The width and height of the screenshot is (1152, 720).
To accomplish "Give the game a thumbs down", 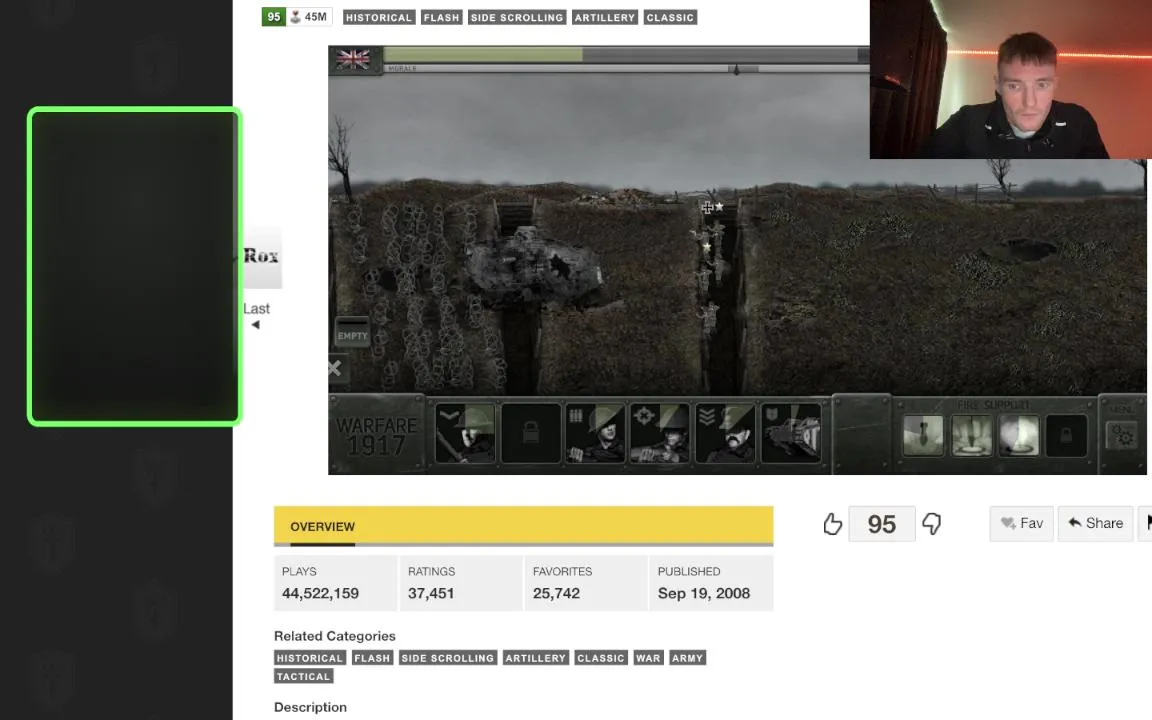I will tap(932, 524).
